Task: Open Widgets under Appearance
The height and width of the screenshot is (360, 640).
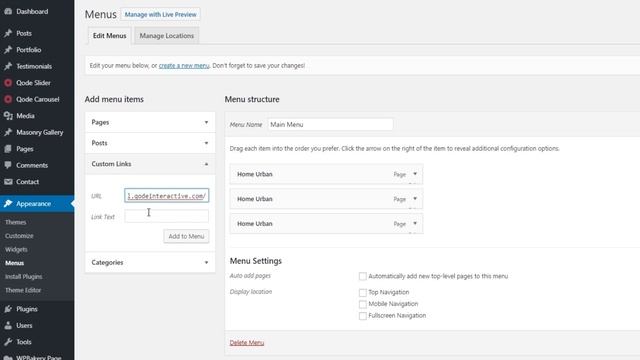Action: pos(16,249)
